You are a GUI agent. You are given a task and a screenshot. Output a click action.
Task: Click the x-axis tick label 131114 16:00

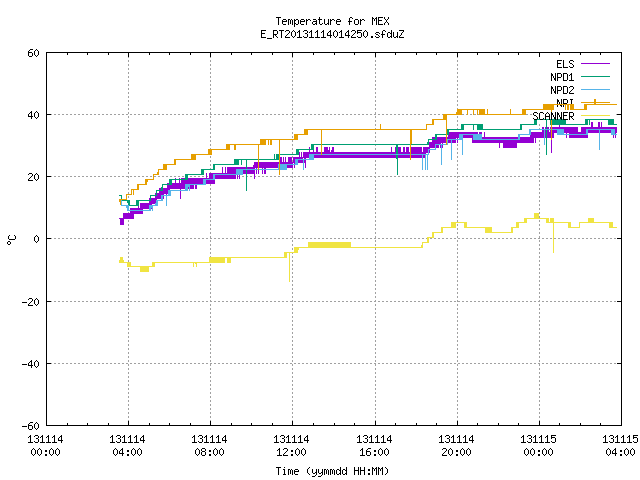click(x=374, y=446)
